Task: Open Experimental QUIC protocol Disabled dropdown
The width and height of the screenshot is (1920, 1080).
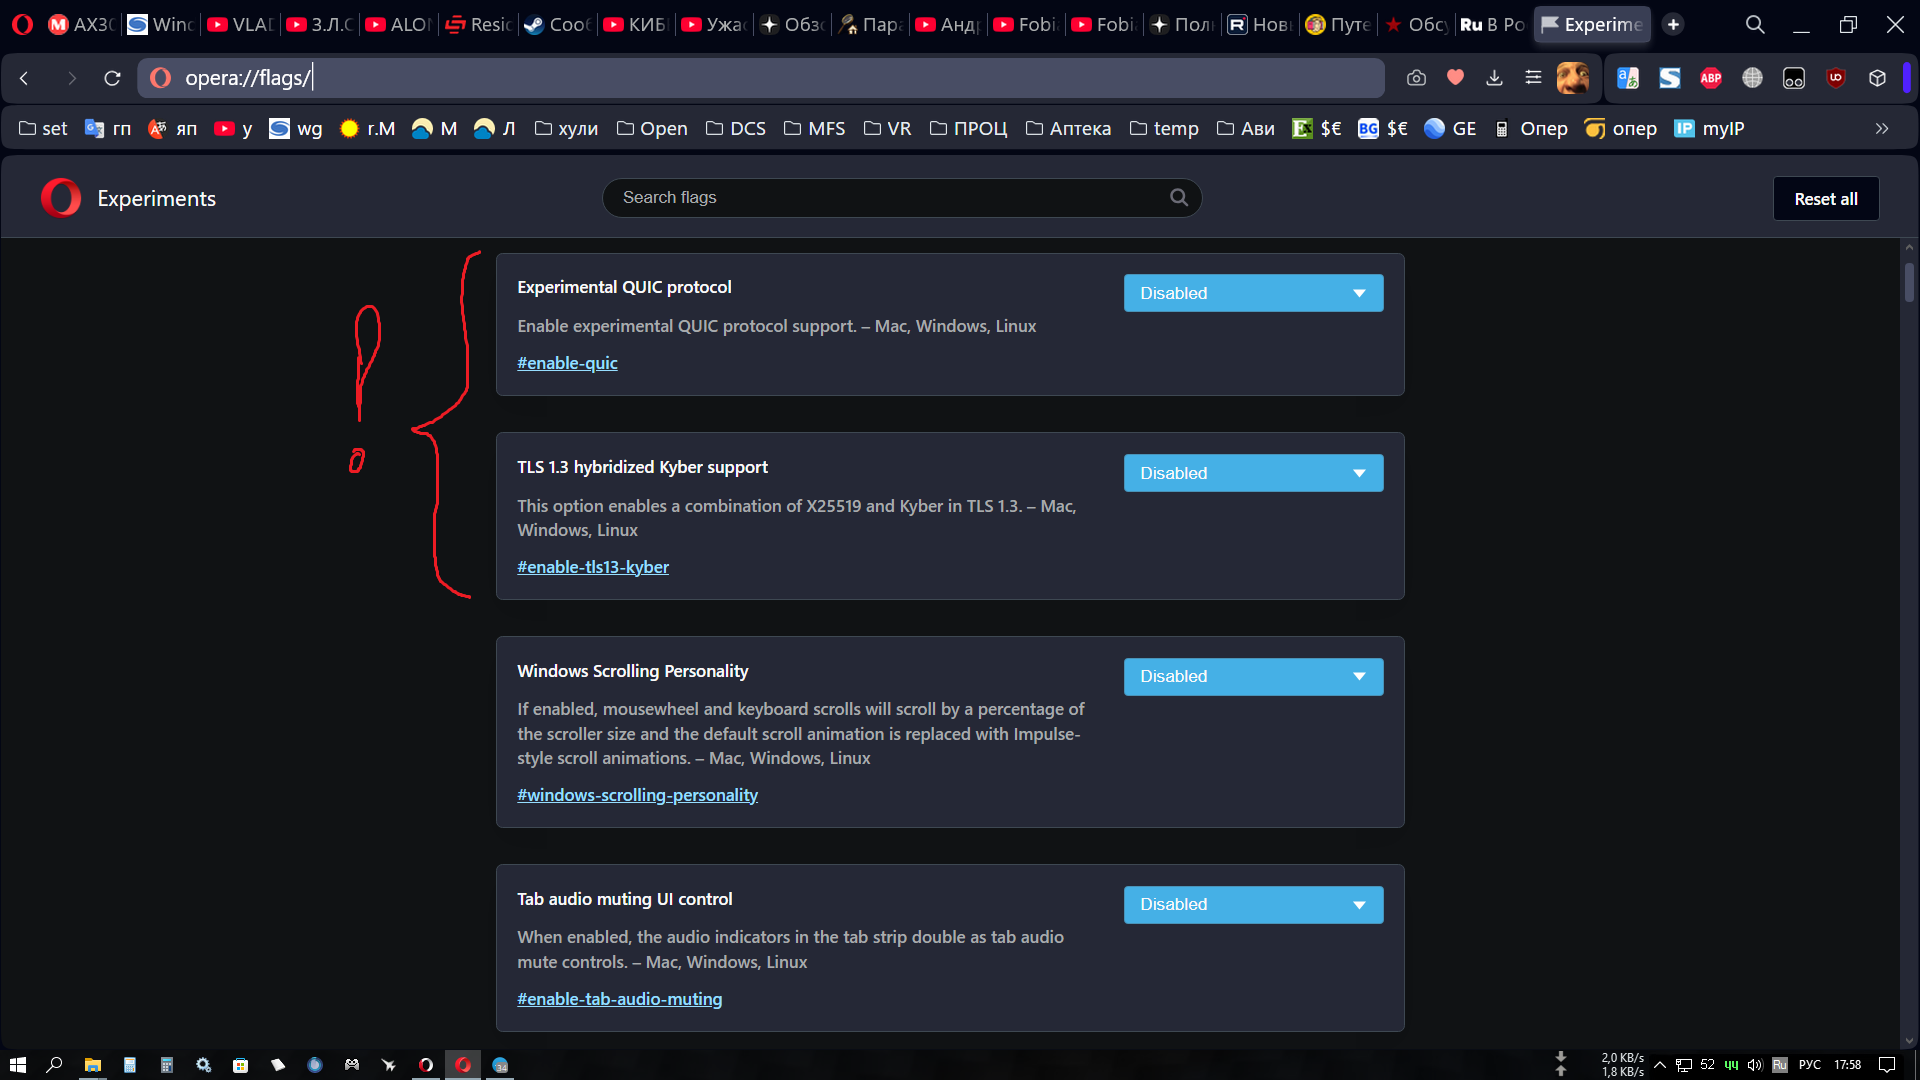Action: coord(1253,293)
